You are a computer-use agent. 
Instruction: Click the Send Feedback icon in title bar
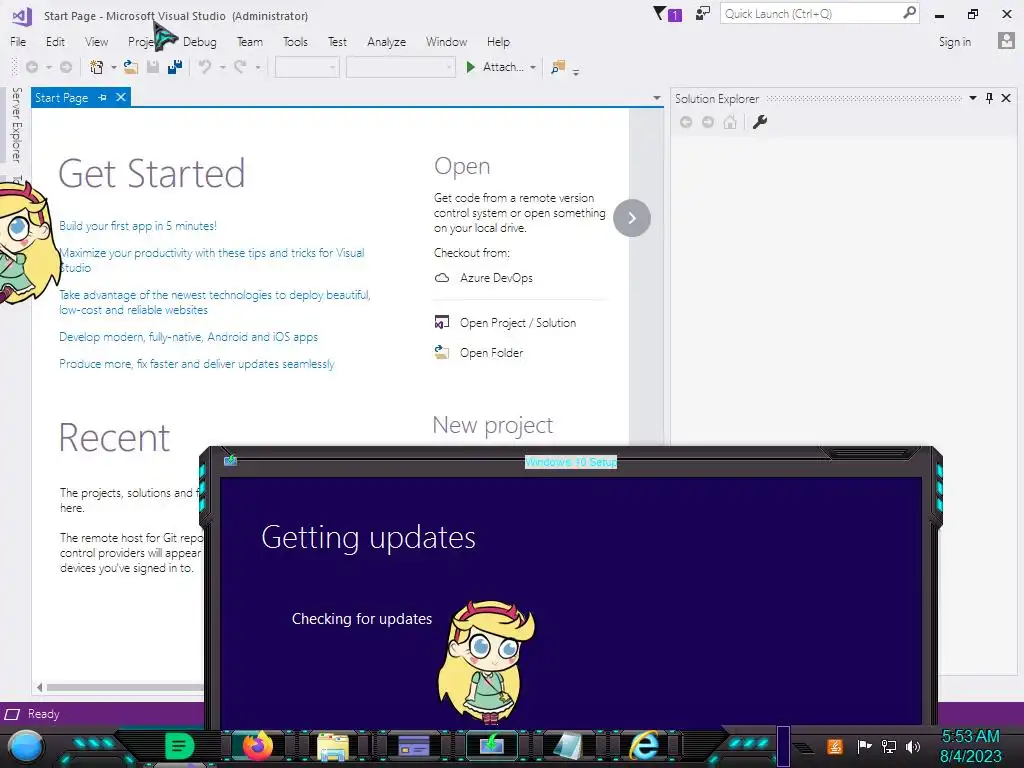coord(703,14)
